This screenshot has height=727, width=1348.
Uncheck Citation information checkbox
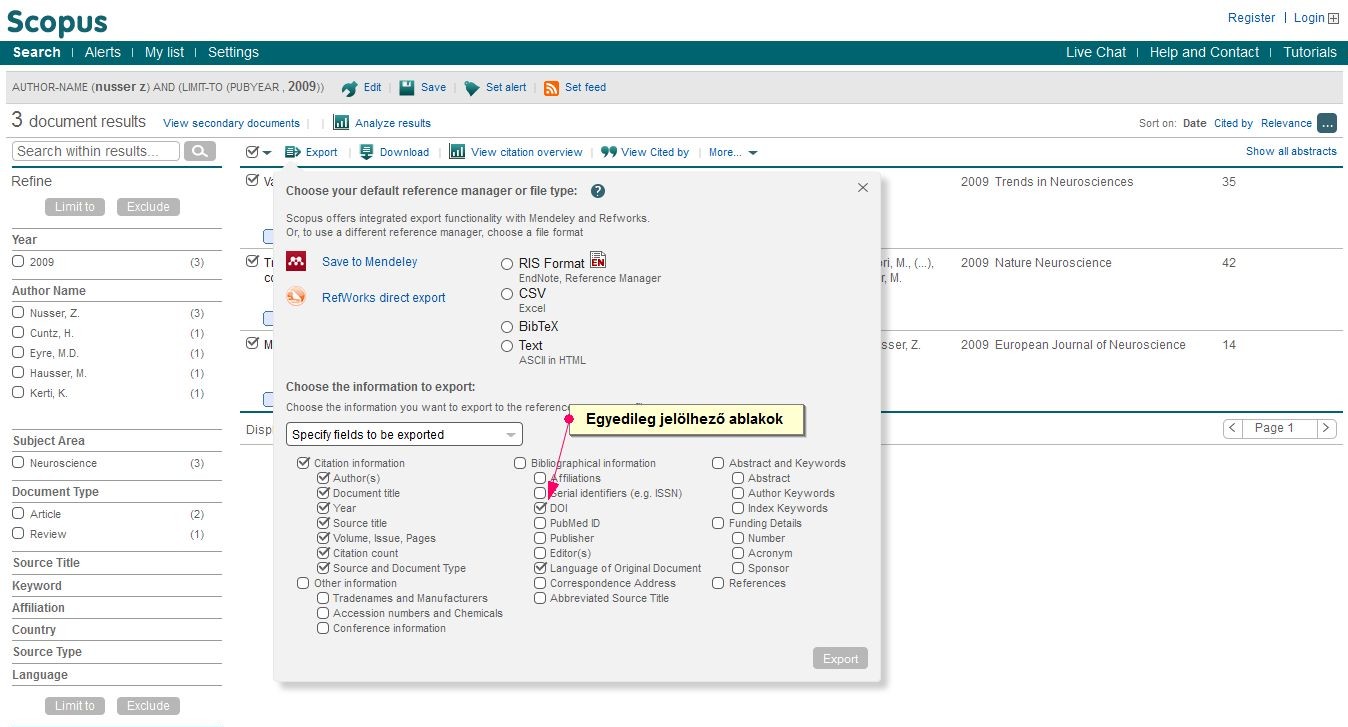coord(303,463)
